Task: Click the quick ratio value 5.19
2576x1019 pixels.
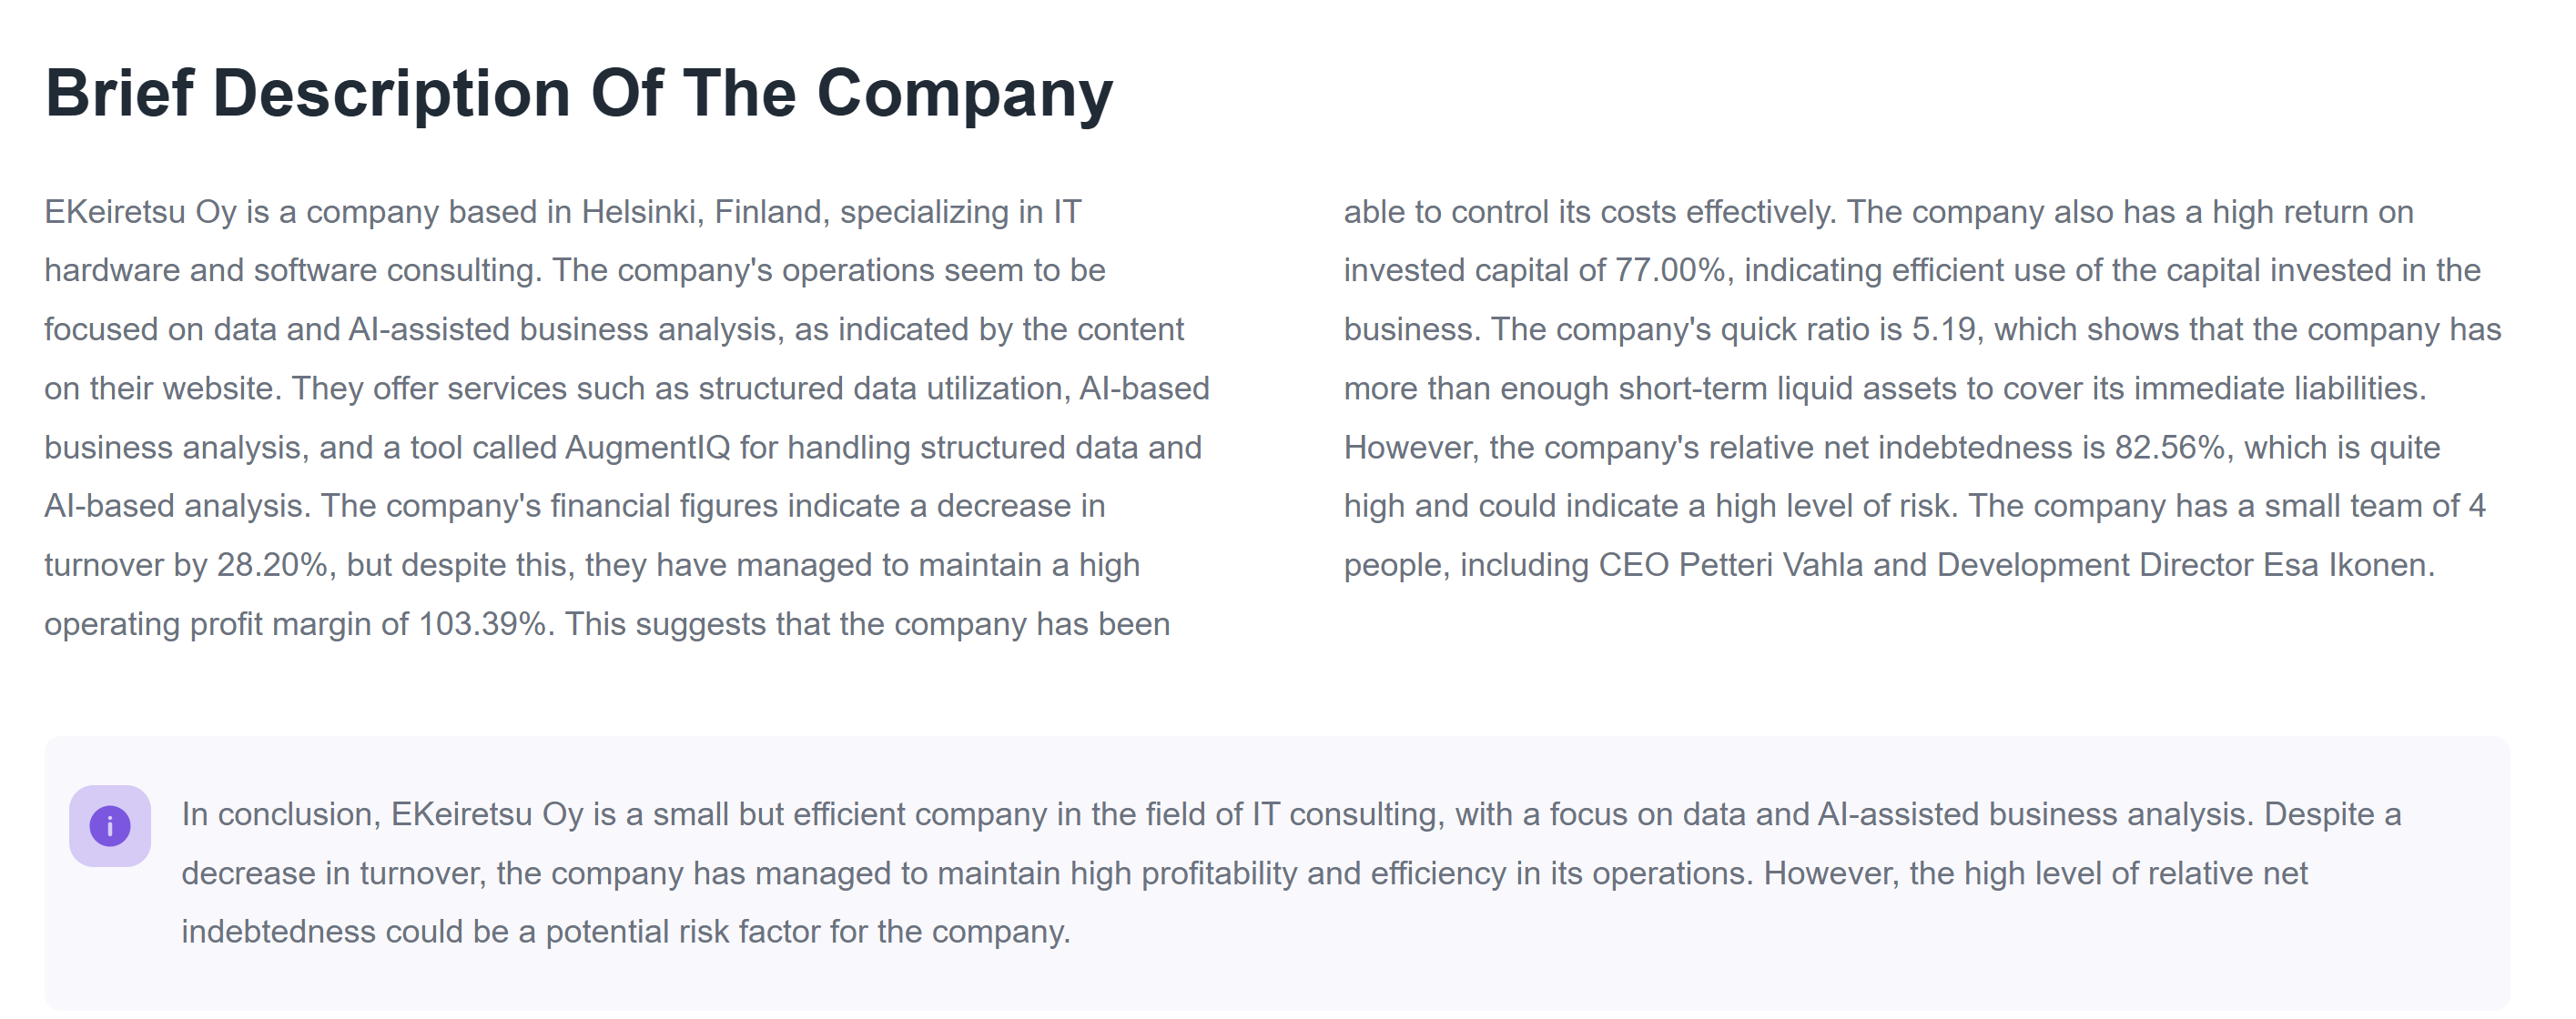Action: pyautogui.click(x=1944, y=329)
